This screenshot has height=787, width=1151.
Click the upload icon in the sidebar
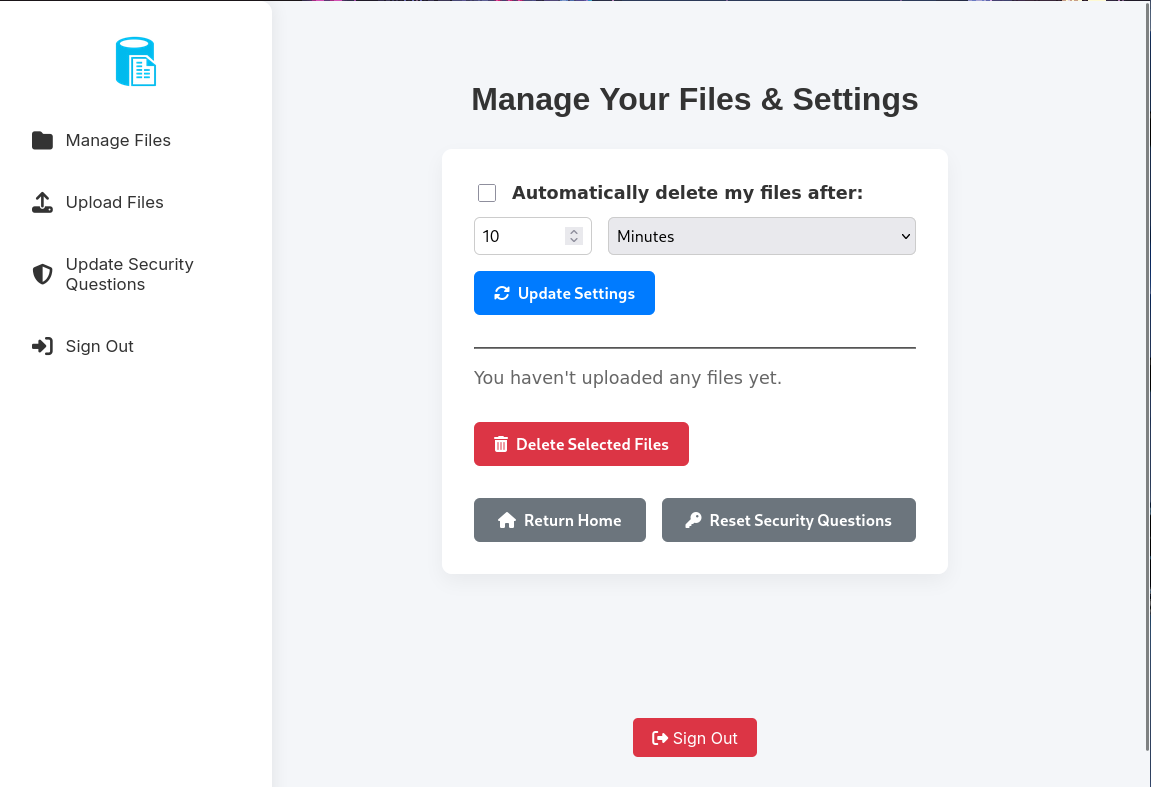[x=42, y=203]
